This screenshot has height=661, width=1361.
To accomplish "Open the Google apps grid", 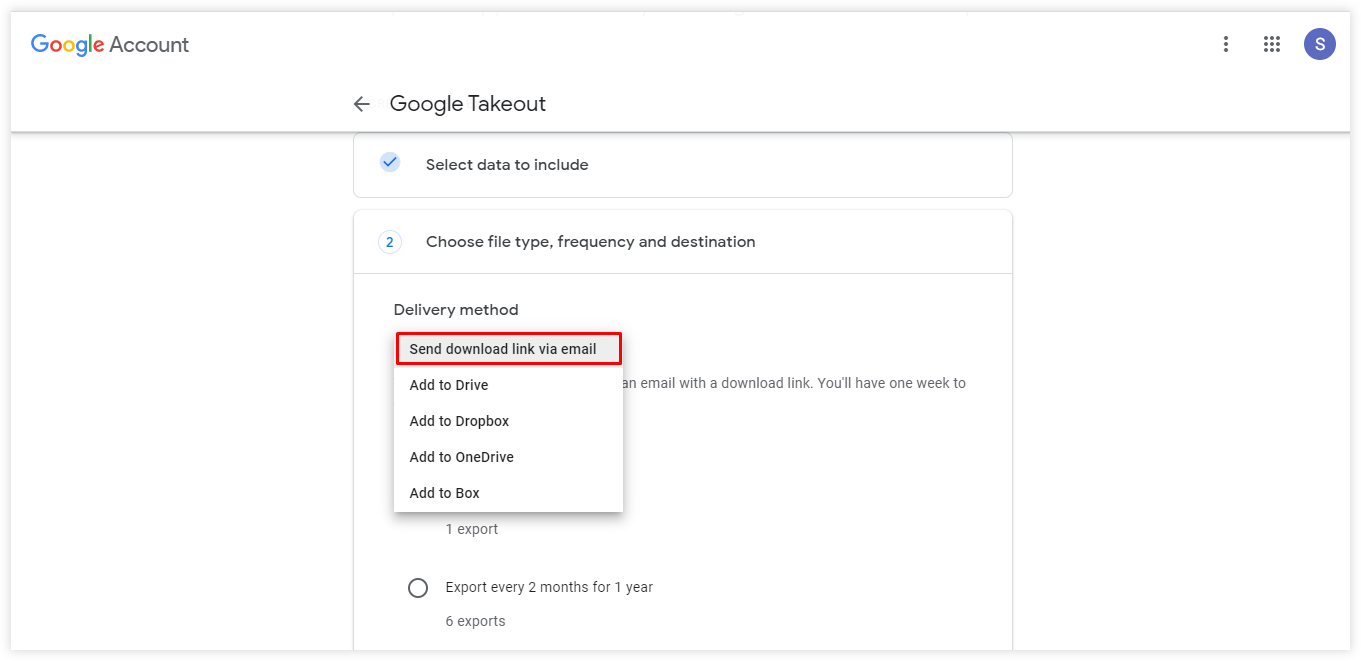I will coord(1272,44).
